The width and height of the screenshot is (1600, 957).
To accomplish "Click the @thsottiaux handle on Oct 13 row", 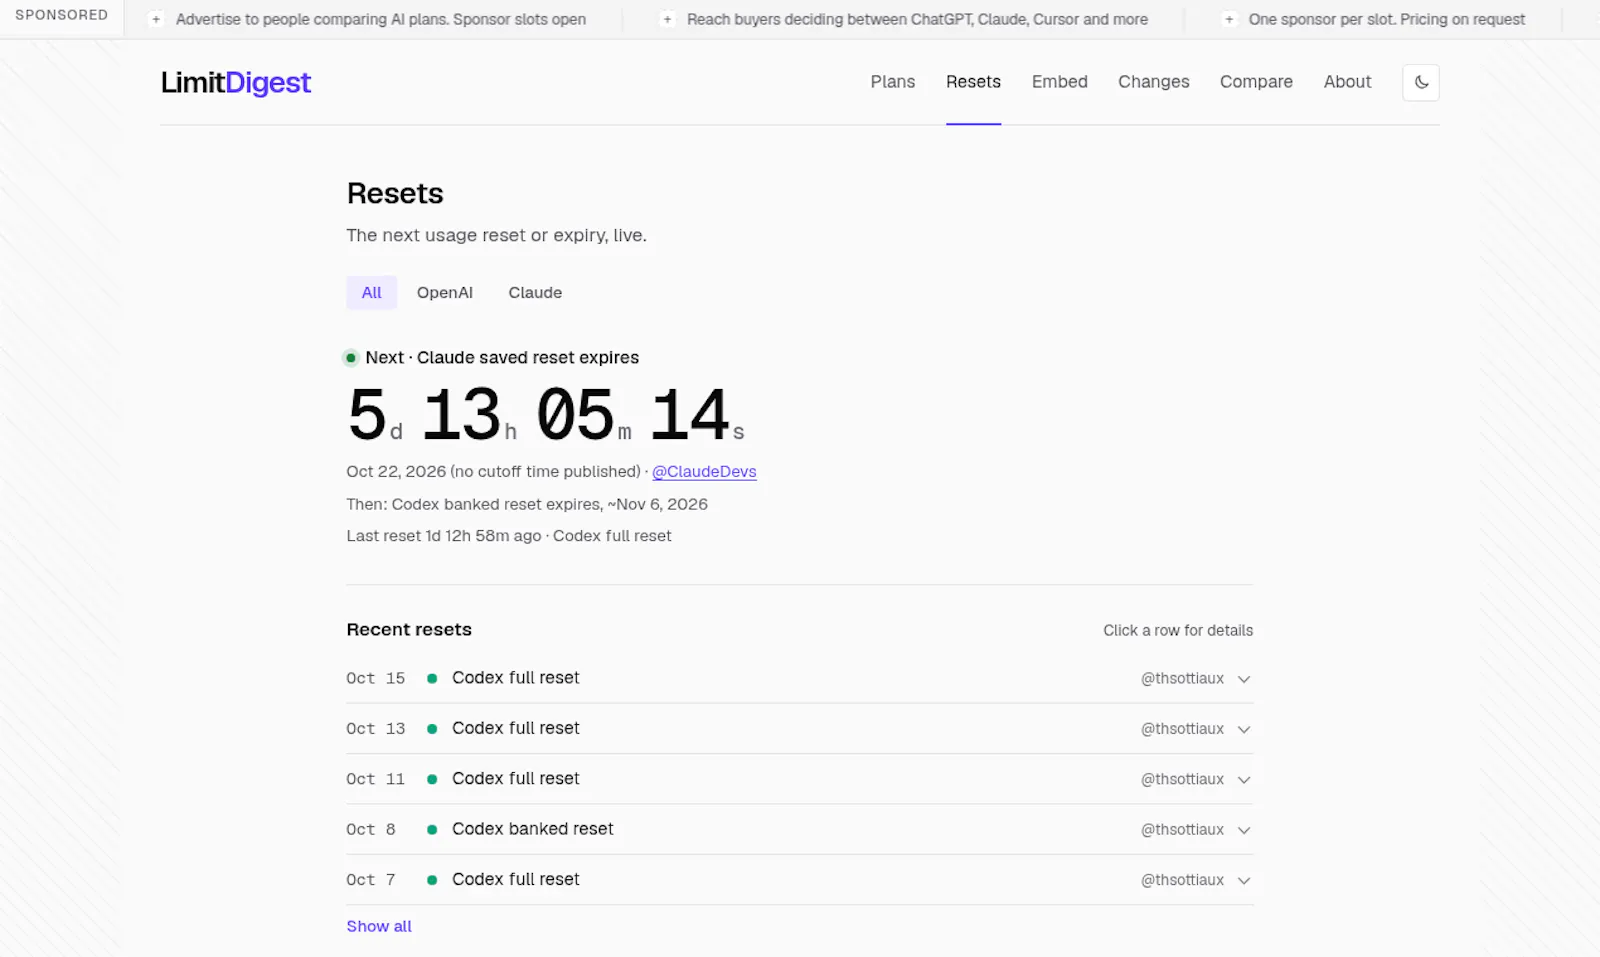I will (x=1182, y=729).
